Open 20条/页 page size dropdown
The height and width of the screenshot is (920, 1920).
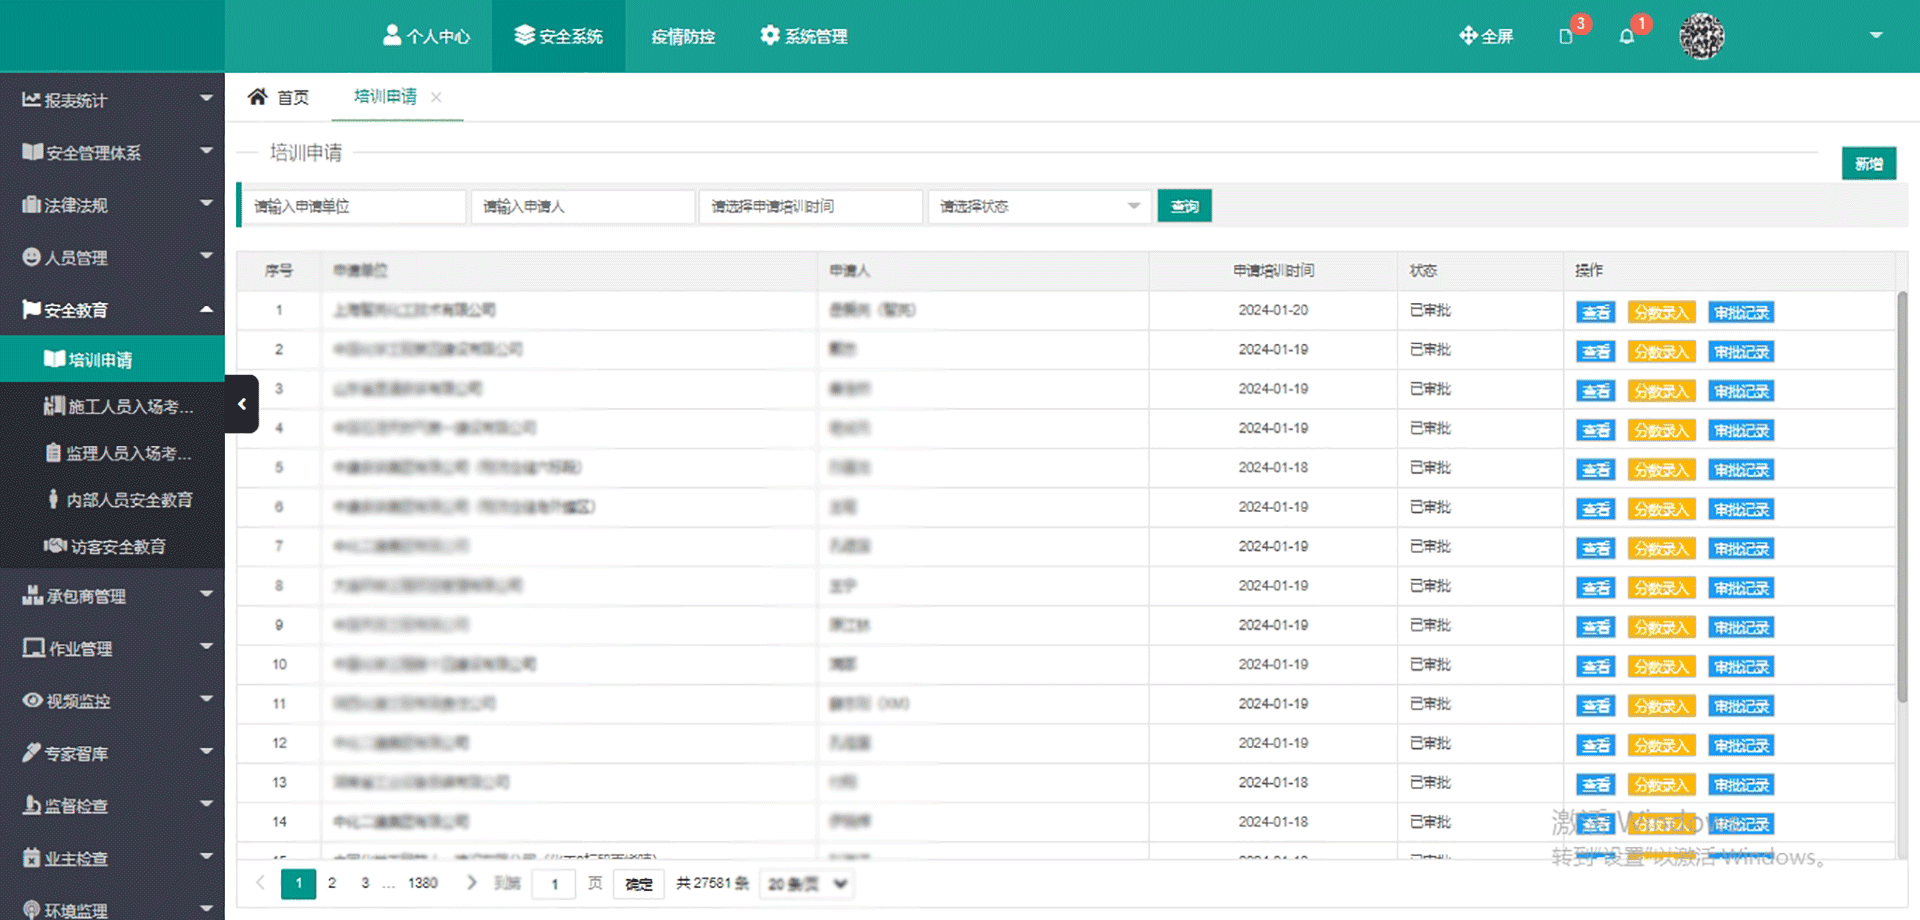(x=806, y=884)
